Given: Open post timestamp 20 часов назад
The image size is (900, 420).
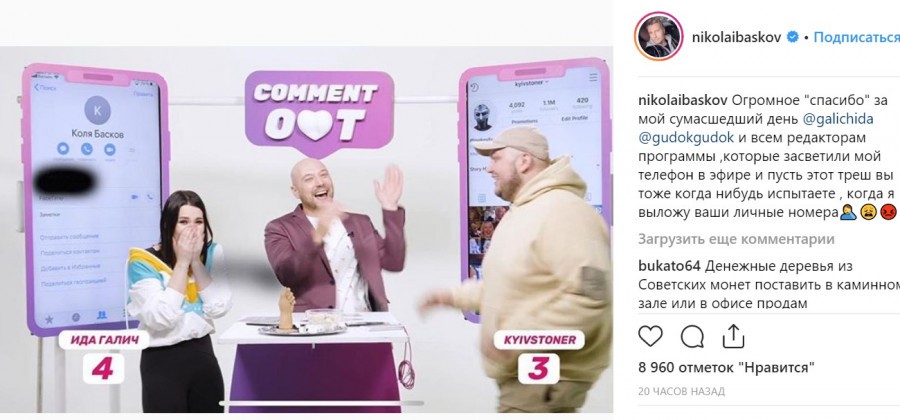Looking at the screenshot, I should pos(681,391).
